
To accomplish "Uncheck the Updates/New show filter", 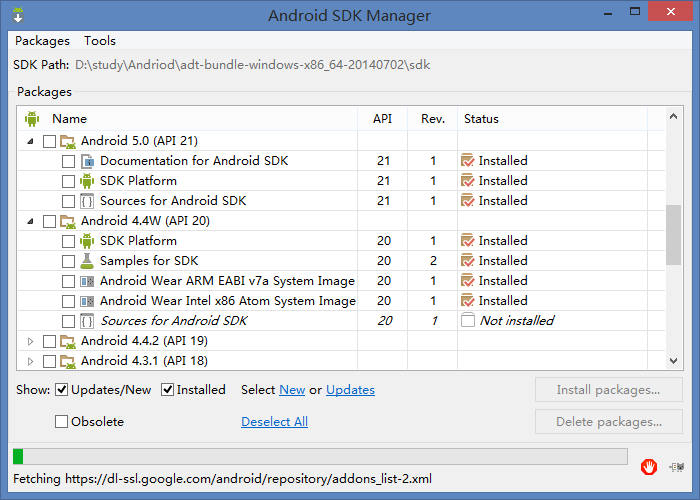I will [62, 390].
